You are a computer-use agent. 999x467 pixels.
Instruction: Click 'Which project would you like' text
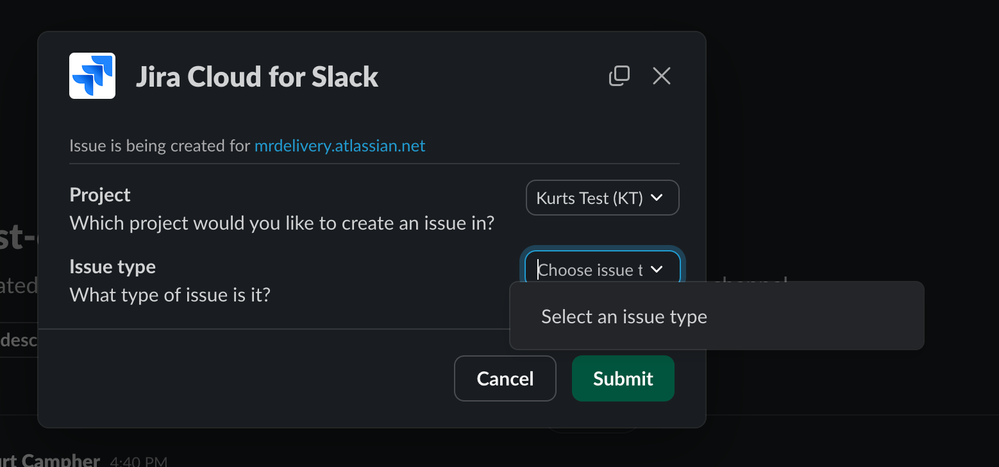pyautogui.click(x=282, y=224)
